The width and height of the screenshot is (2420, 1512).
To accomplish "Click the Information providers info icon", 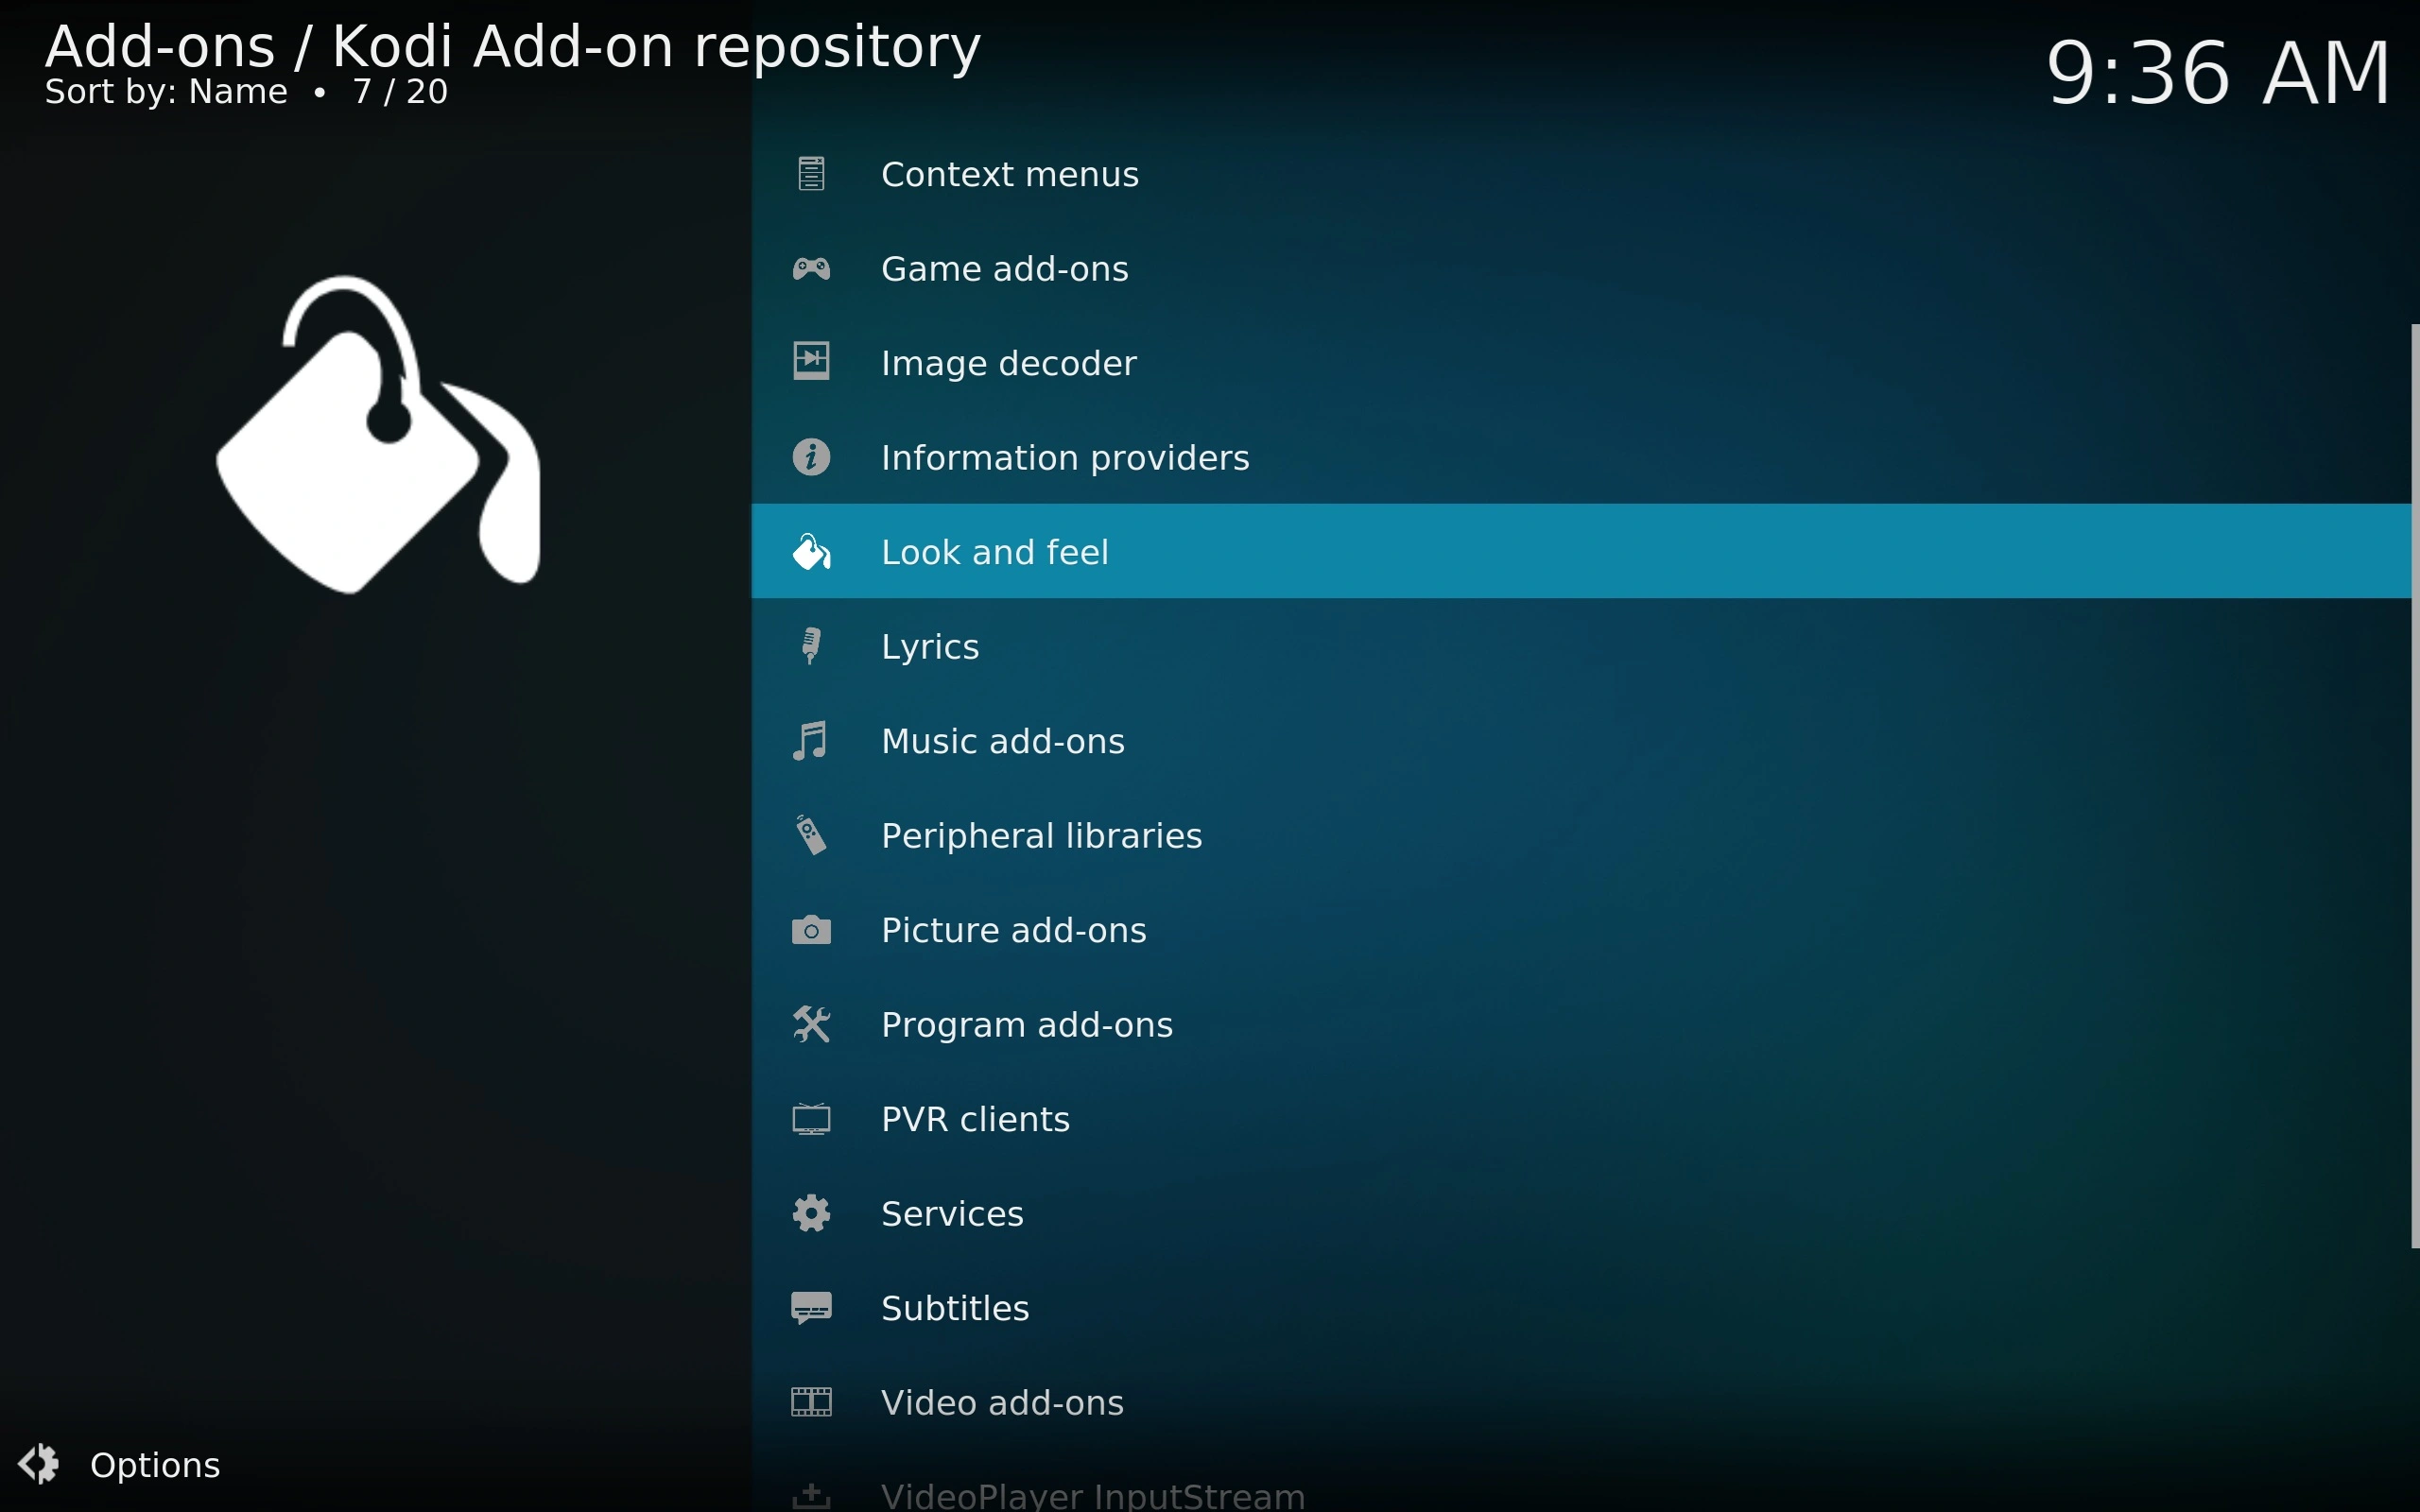I will click(x=811, y=457).
